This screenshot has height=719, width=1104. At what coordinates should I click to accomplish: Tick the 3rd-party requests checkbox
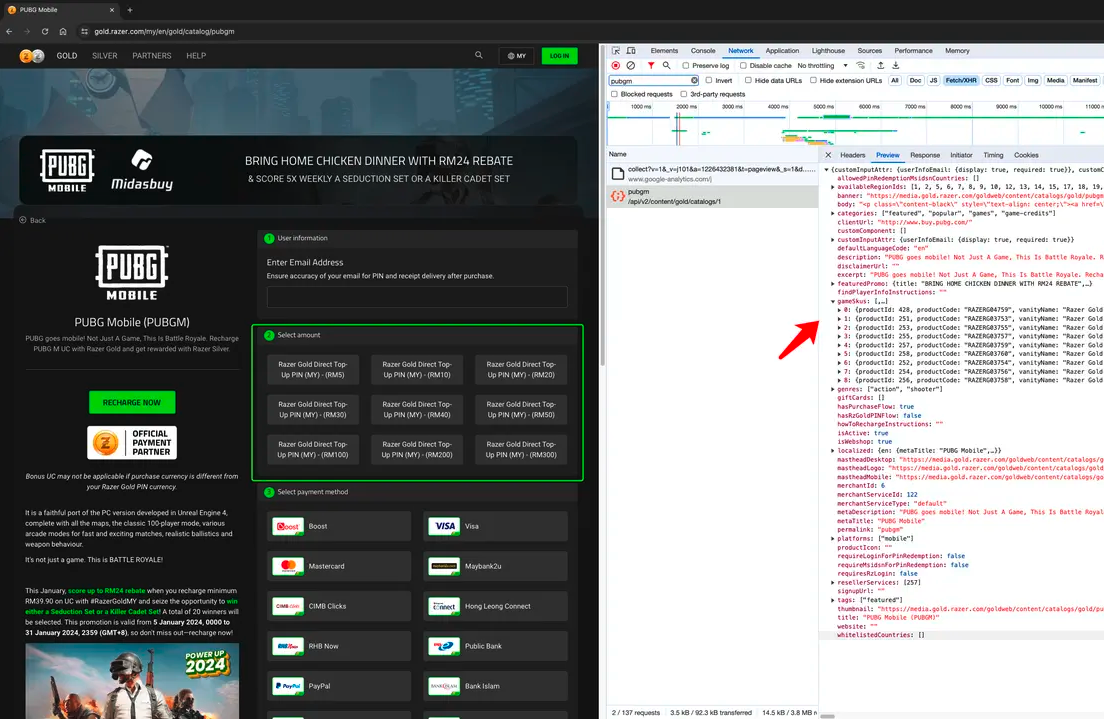point(684,94)
